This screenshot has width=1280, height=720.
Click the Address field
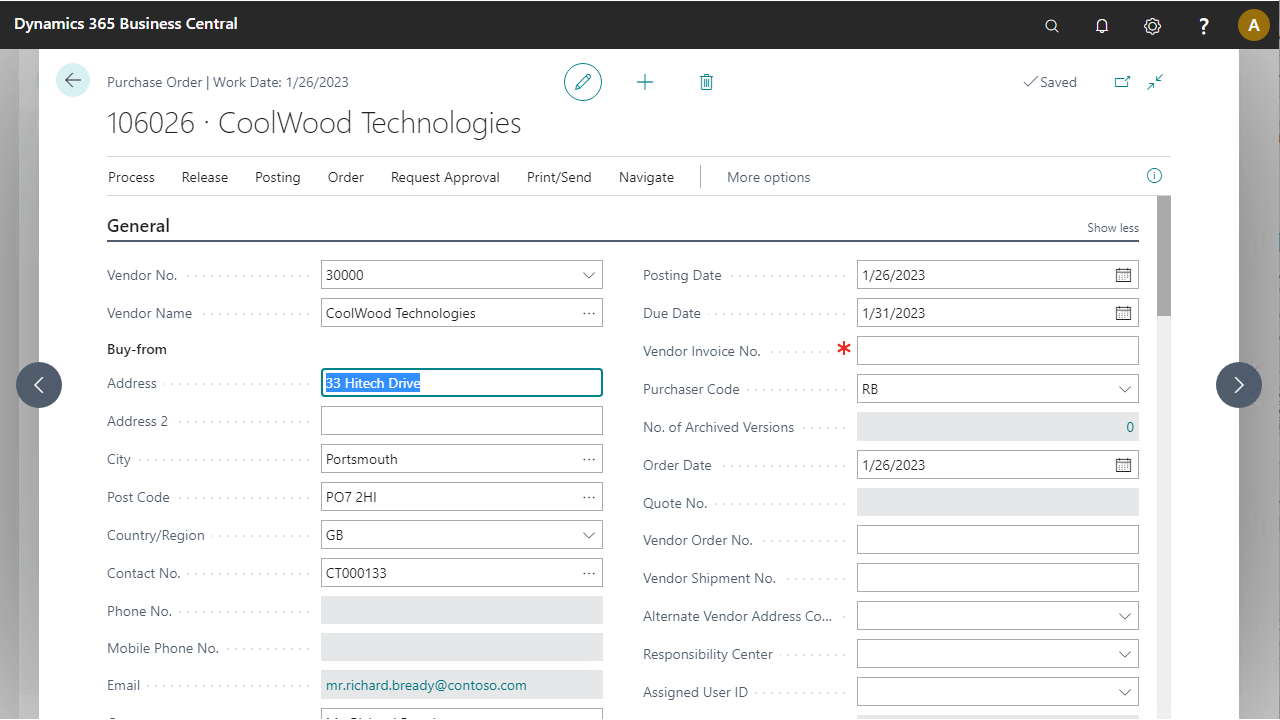click(x=462, y=383)
